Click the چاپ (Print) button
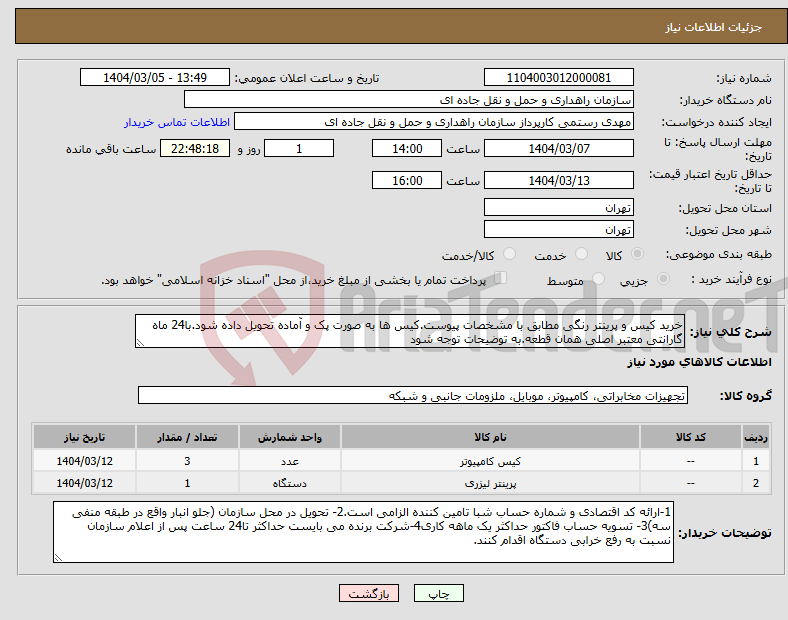 pos(438,593)
